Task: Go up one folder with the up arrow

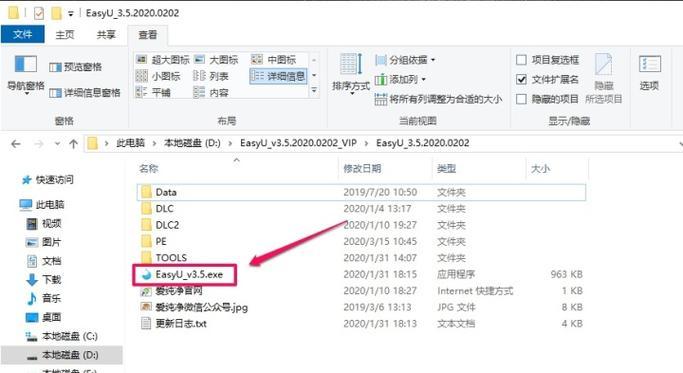Action: pyautogui.click(x=74, y=143)
